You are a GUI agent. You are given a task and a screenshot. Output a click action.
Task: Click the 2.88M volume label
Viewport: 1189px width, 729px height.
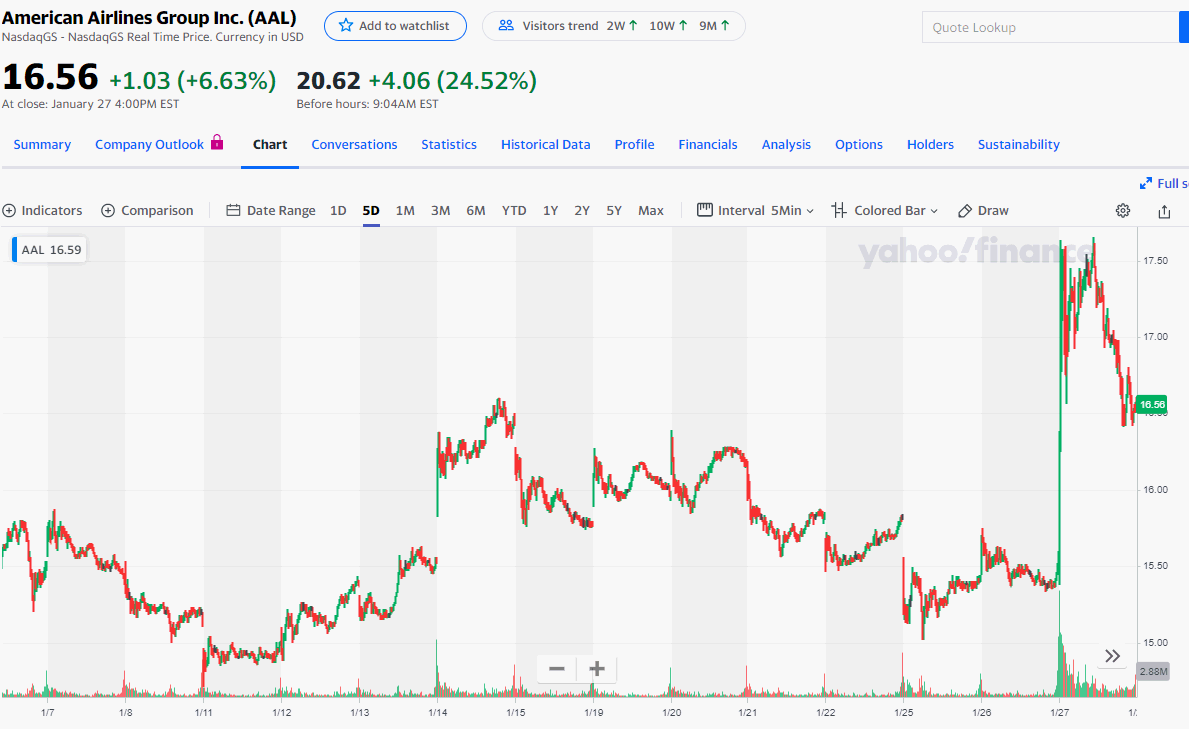(x=1153, y=671)
